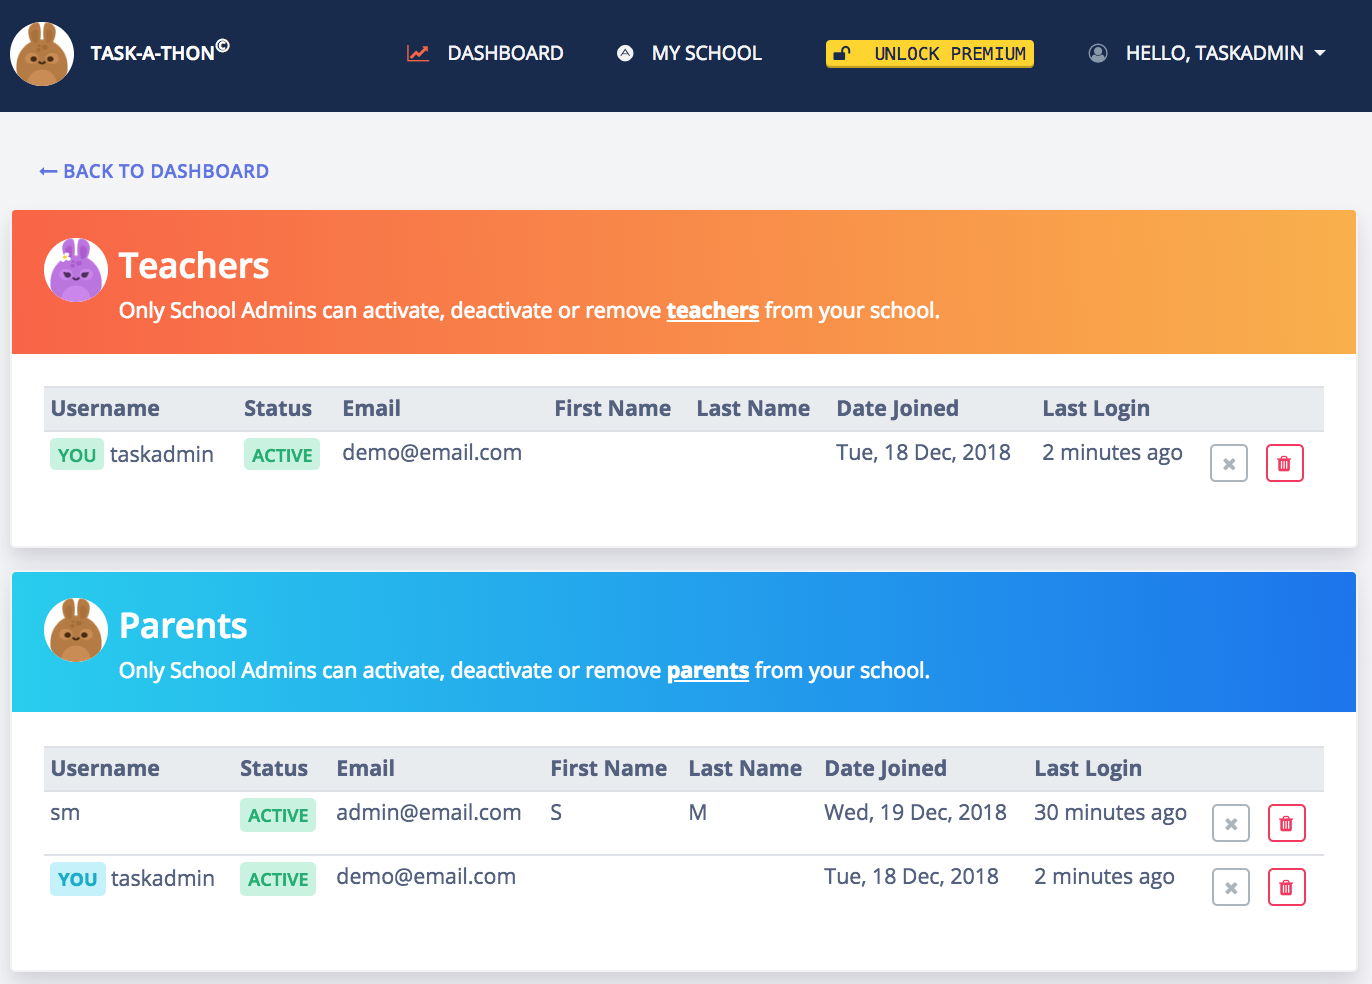Deactivate taskadmin in Parents table

(x=1231, y=887)
